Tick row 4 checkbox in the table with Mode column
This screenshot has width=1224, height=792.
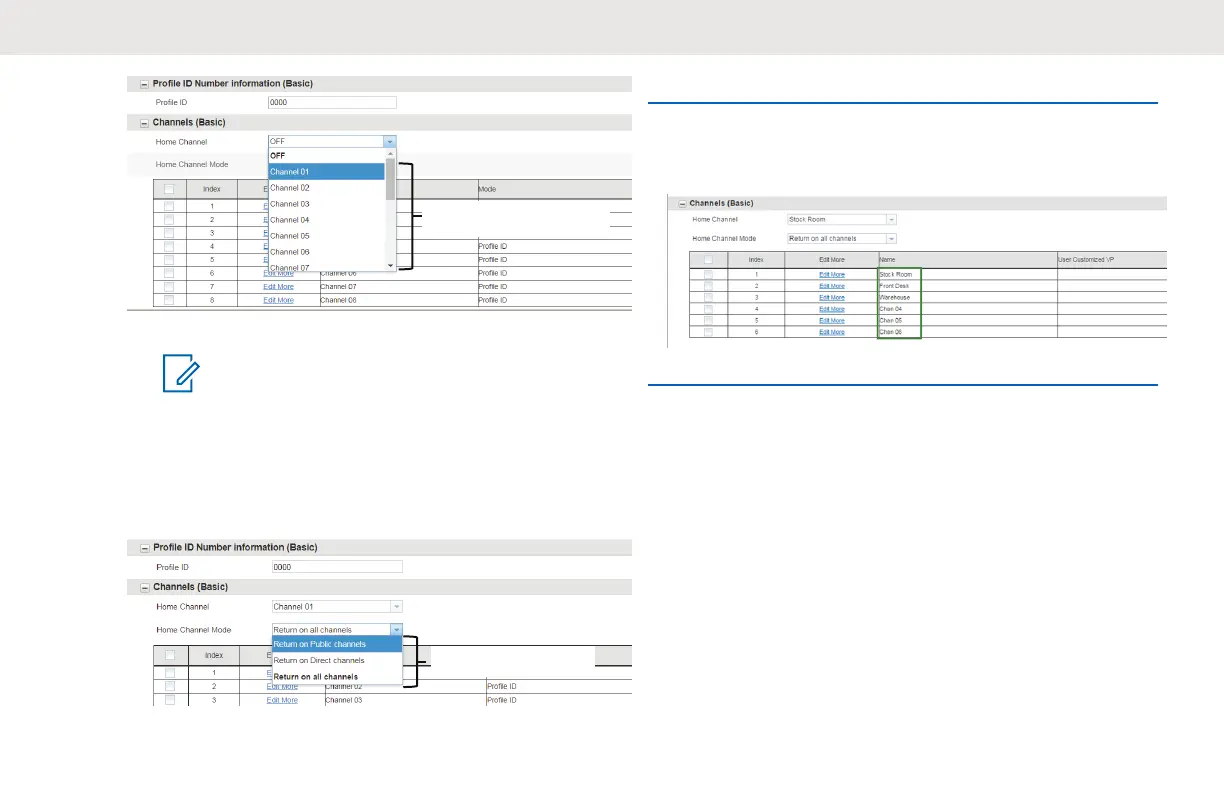170,246
